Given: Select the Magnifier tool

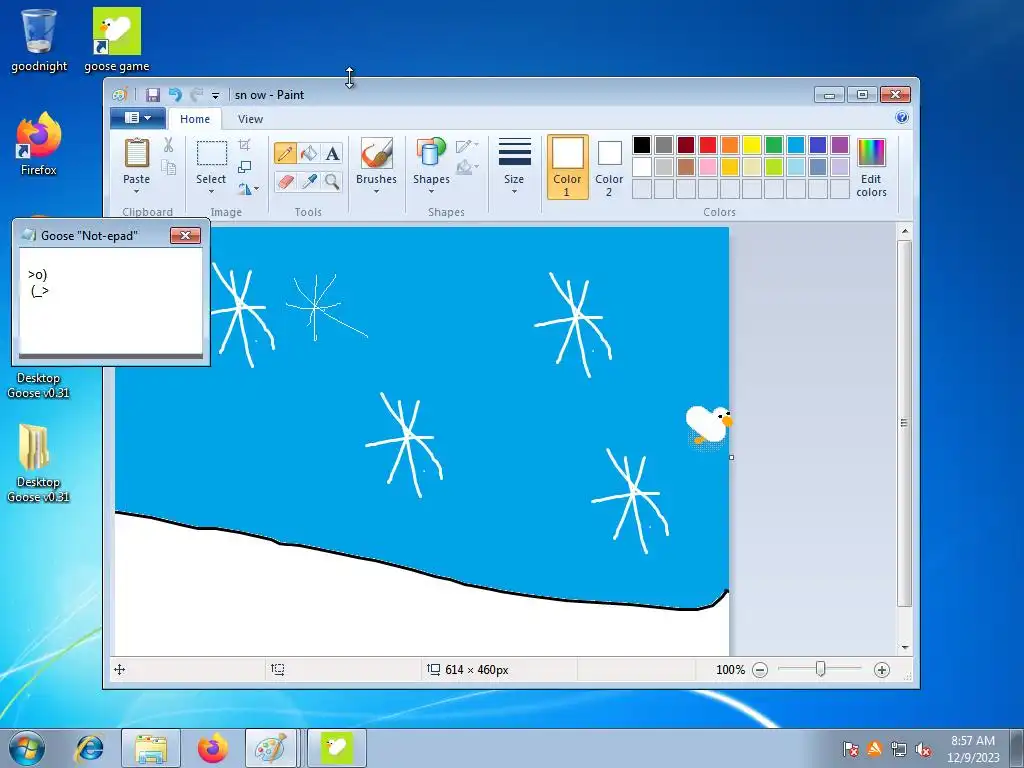Looking at the screenshot, I should [x=332, y=181].
